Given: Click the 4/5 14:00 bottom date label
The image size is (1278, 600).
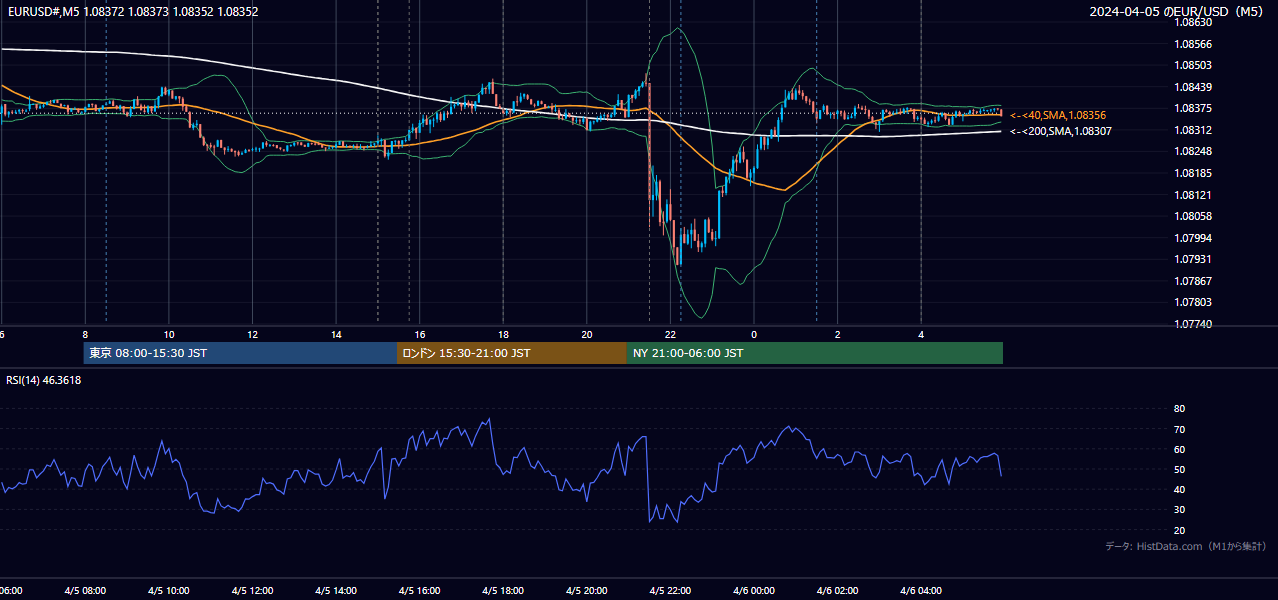Looking at the screenshot, I should (336, 591).
